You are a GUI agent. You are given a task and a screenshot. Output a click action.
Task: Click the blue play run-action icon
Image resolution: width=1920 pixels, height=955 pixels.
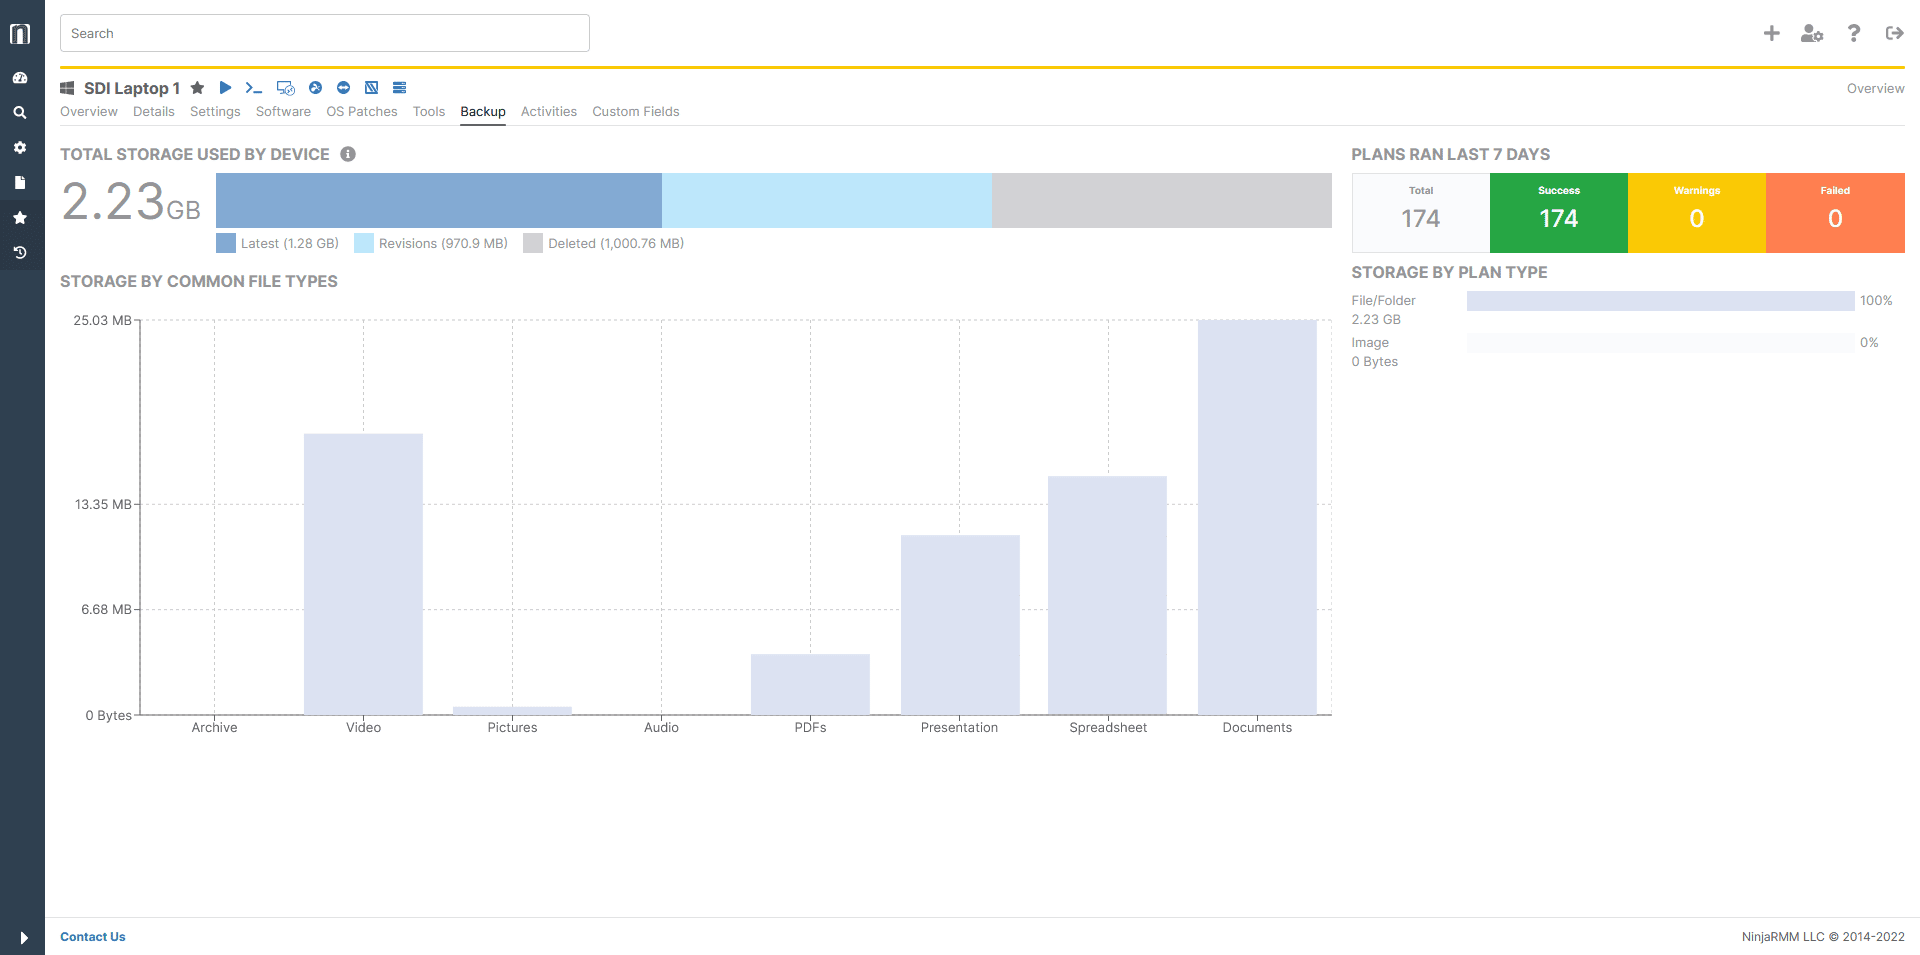[x=226, y=88]
